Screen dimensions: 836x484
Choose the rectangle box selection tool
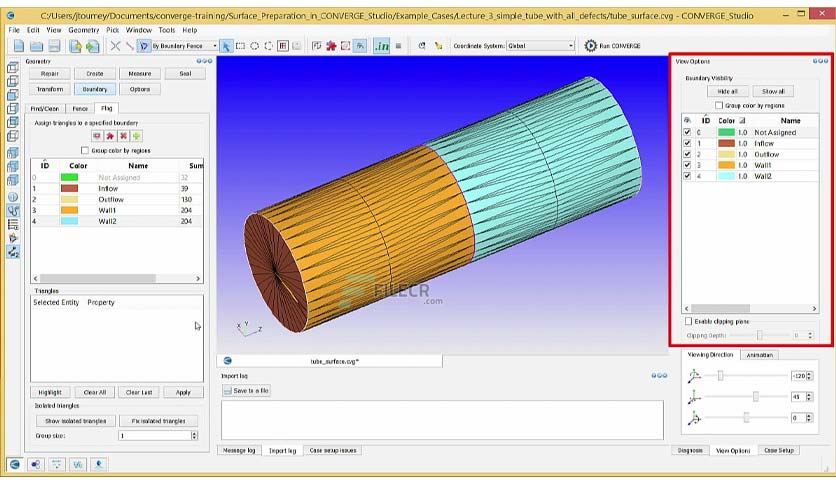pyautogui.click(x=240, y=46)
